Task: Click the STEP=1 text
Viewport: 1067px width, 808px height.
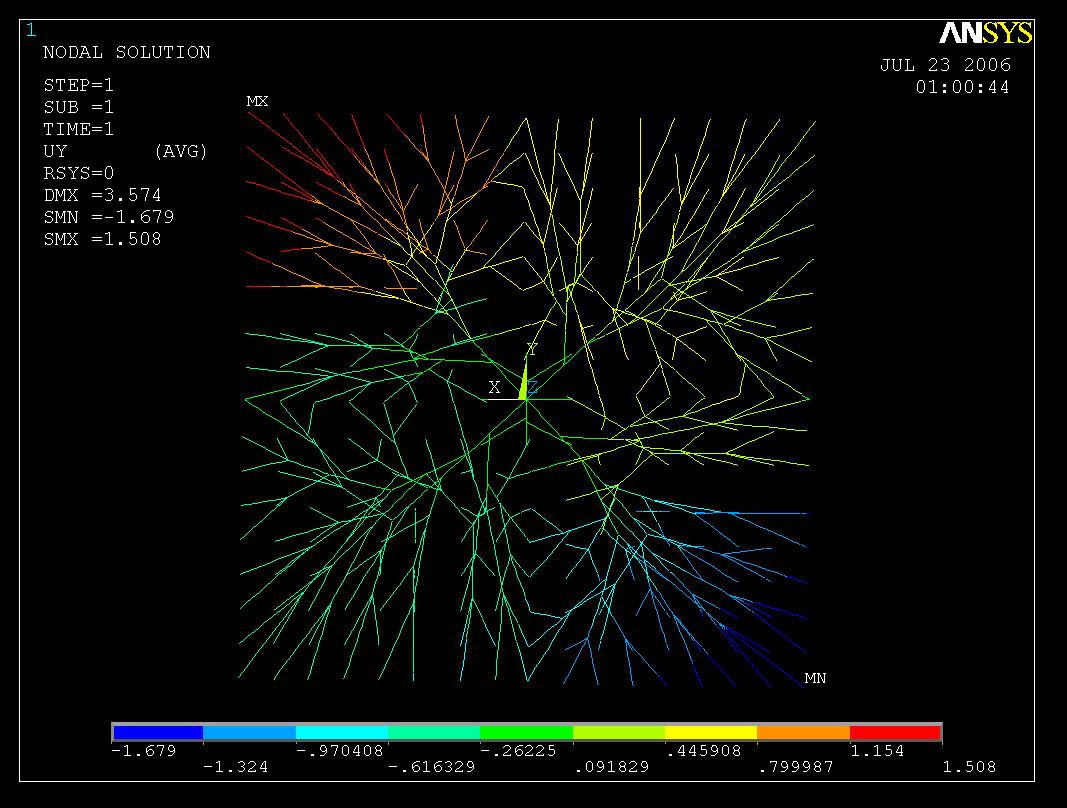Action: (x=78, y=85)
